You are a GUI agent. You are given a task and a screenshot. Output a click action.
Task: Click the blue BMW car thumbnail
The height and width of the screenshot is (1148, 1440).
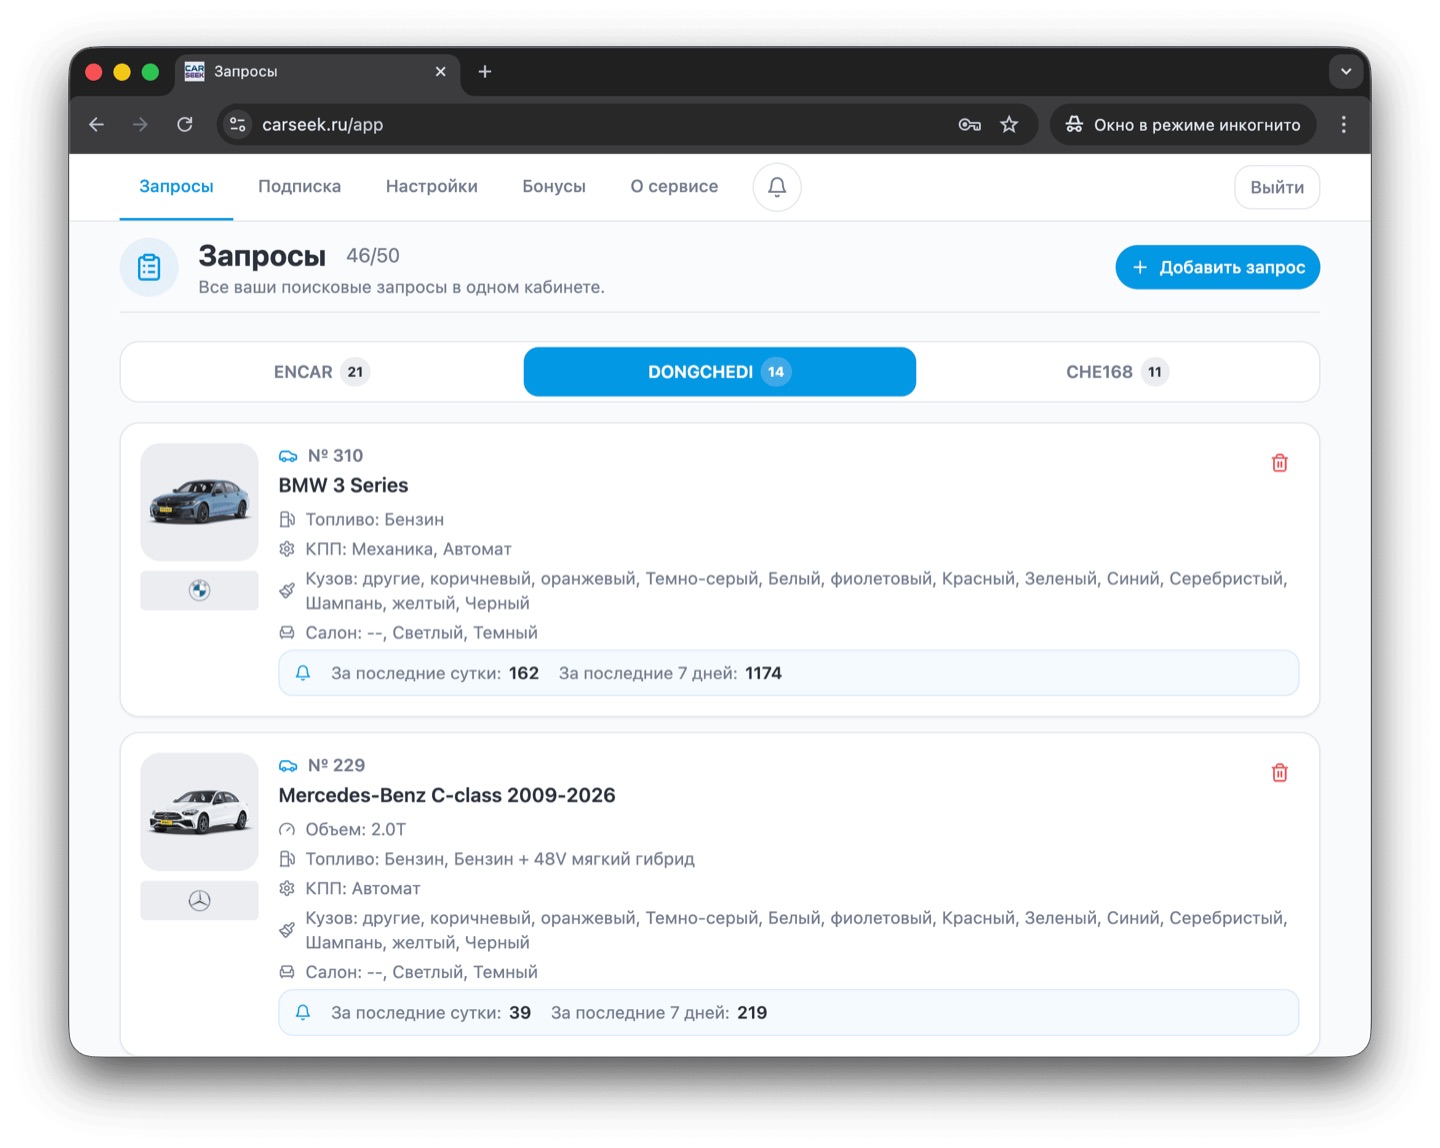[x=199, y=502]
